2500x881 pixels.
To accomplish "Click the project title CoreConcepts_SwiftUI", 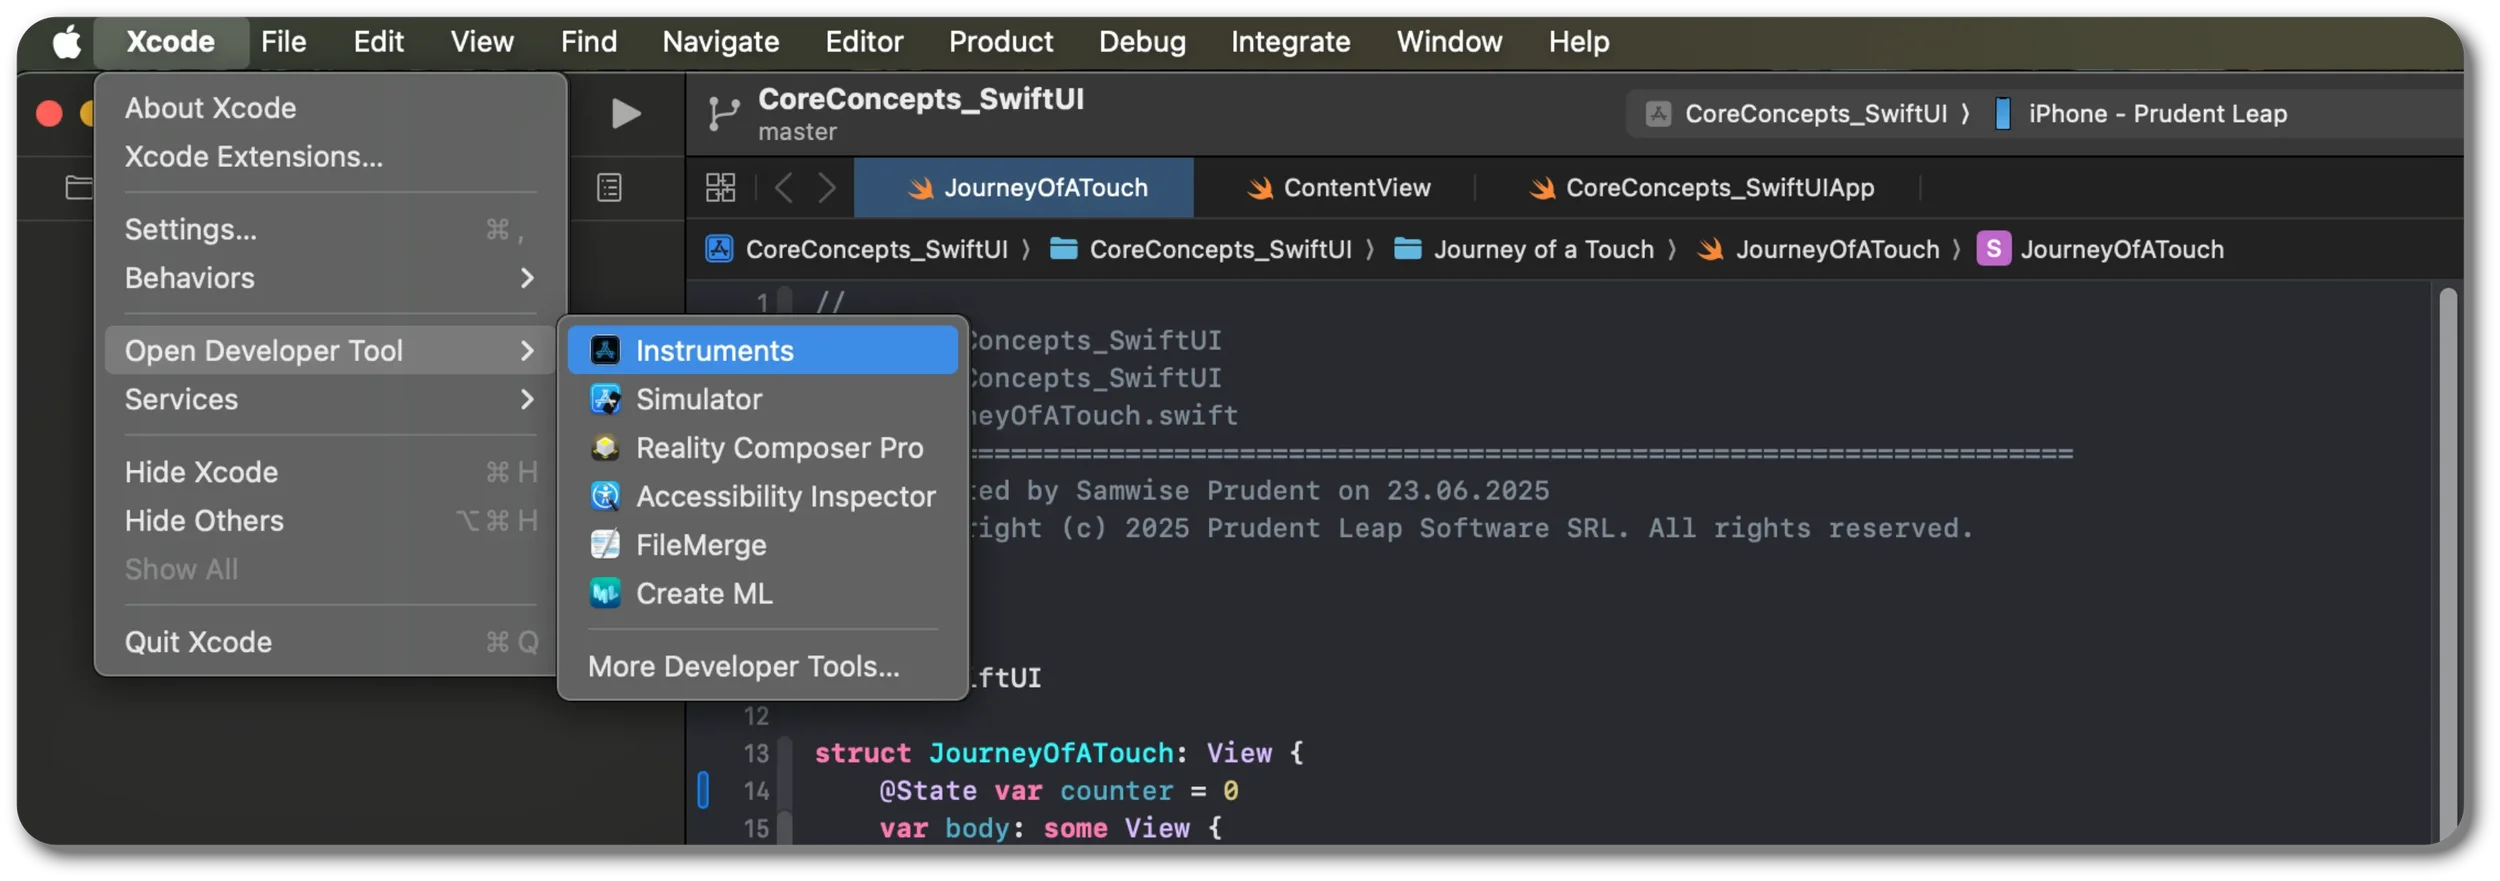I will click(x=920, y=99).
